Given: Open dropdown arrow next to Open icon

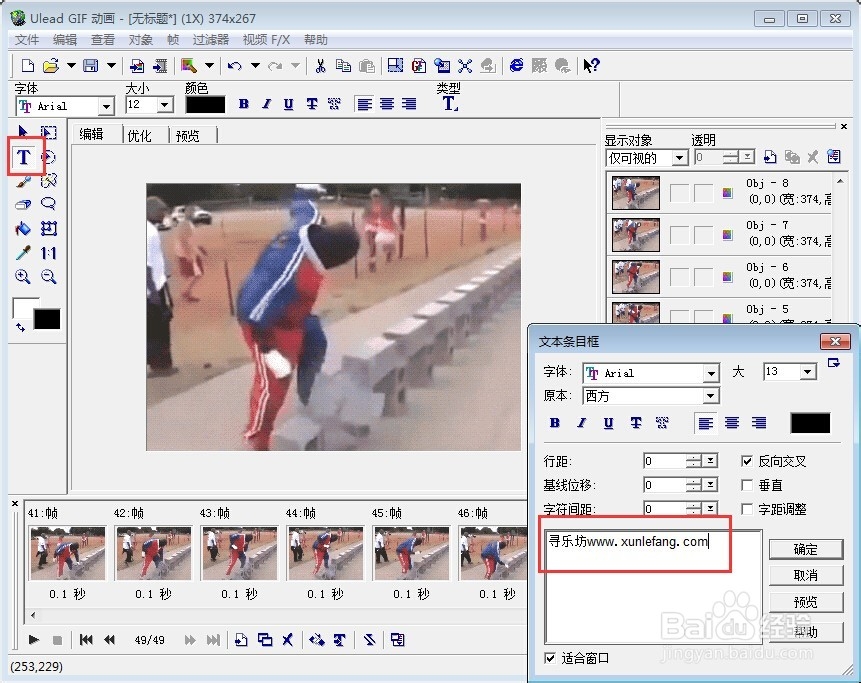Looking at the screenshot, I should point(71,66).
